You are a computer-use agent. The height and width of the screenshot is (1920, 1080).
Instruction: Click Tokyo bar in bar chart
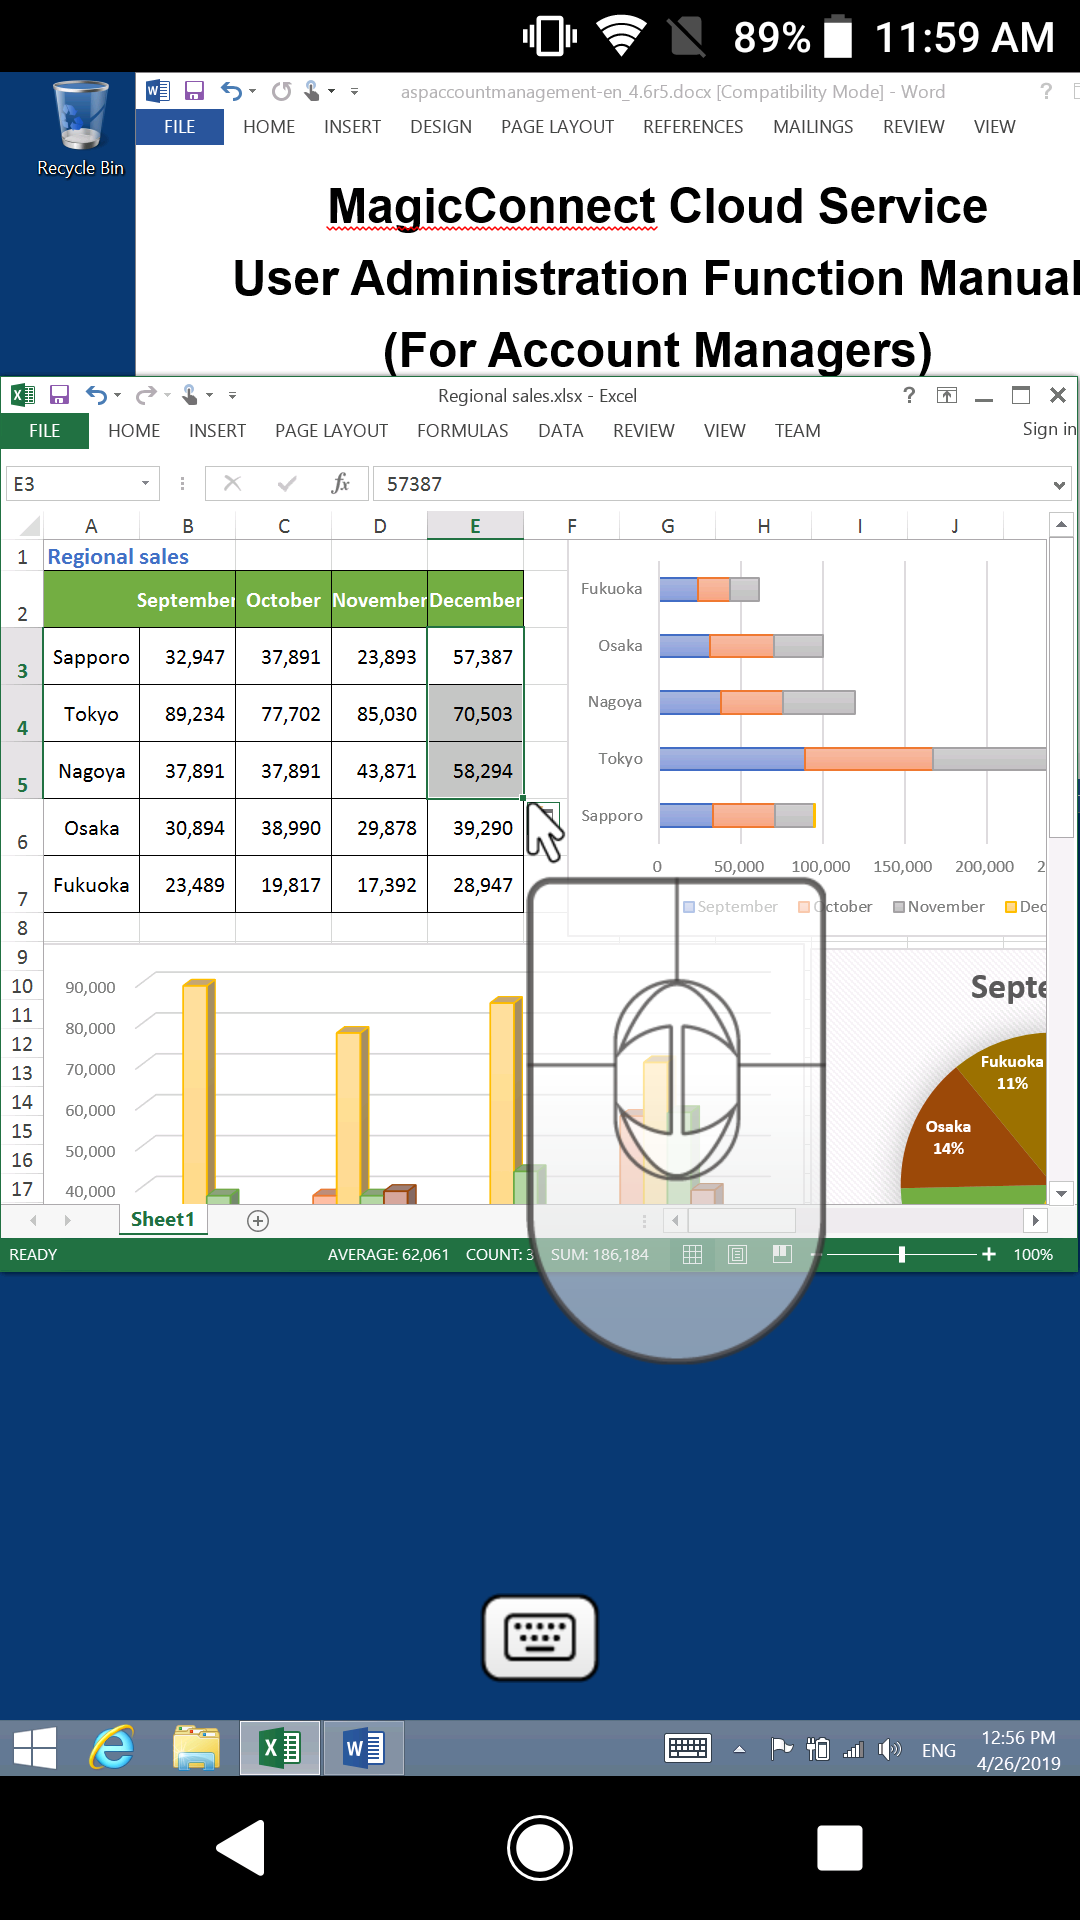point(851,758)
